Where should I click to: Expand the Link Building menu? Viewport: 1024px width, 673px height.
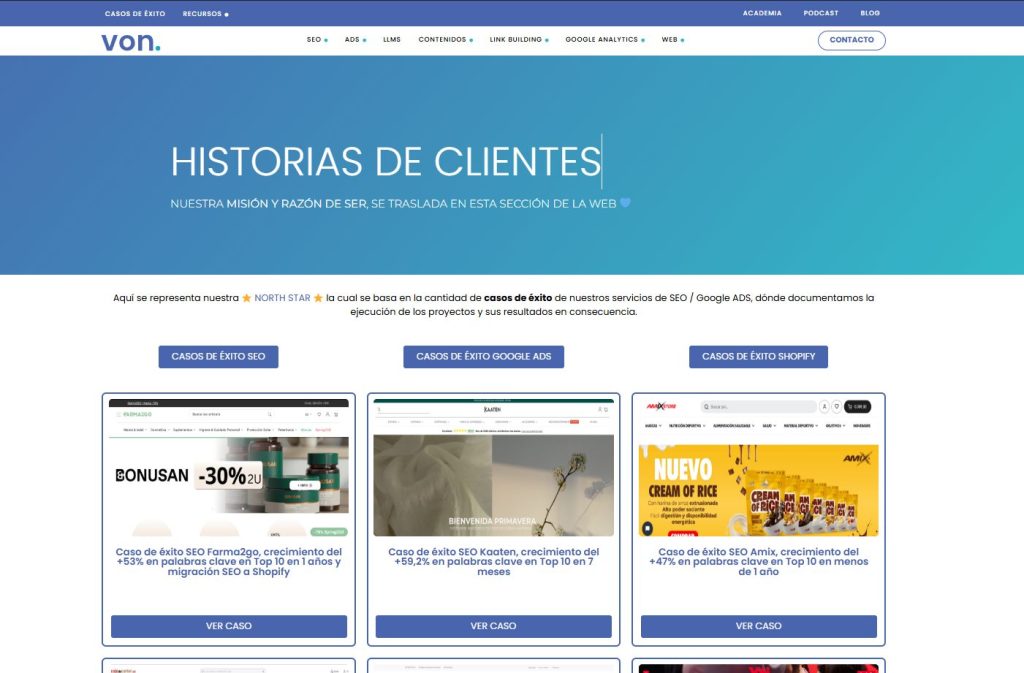point(519,40)
